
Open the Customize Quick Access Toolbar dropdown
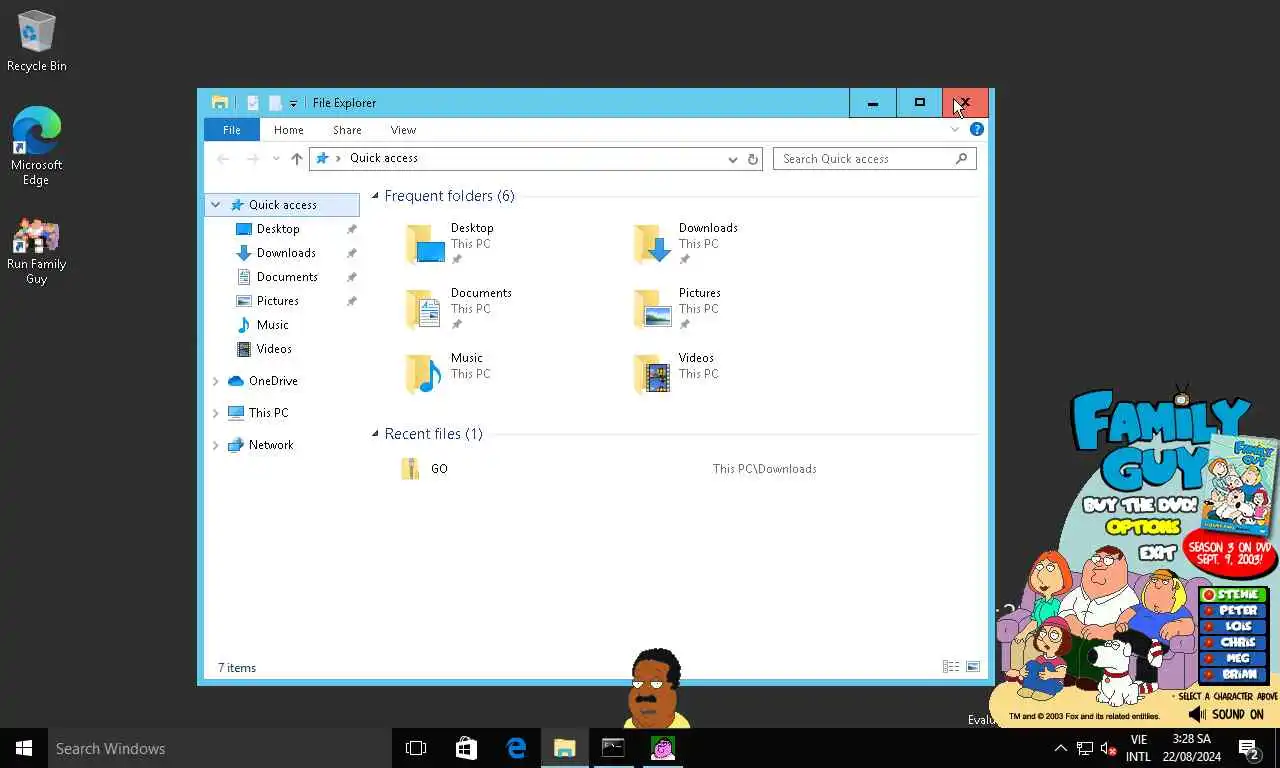coord(293,103)
